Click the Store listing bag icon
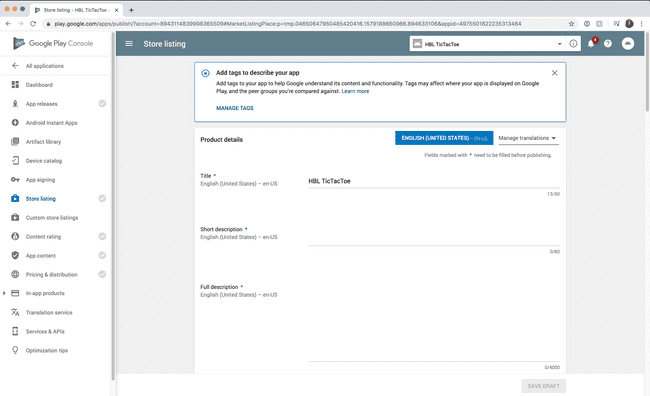 click(15, 198)
